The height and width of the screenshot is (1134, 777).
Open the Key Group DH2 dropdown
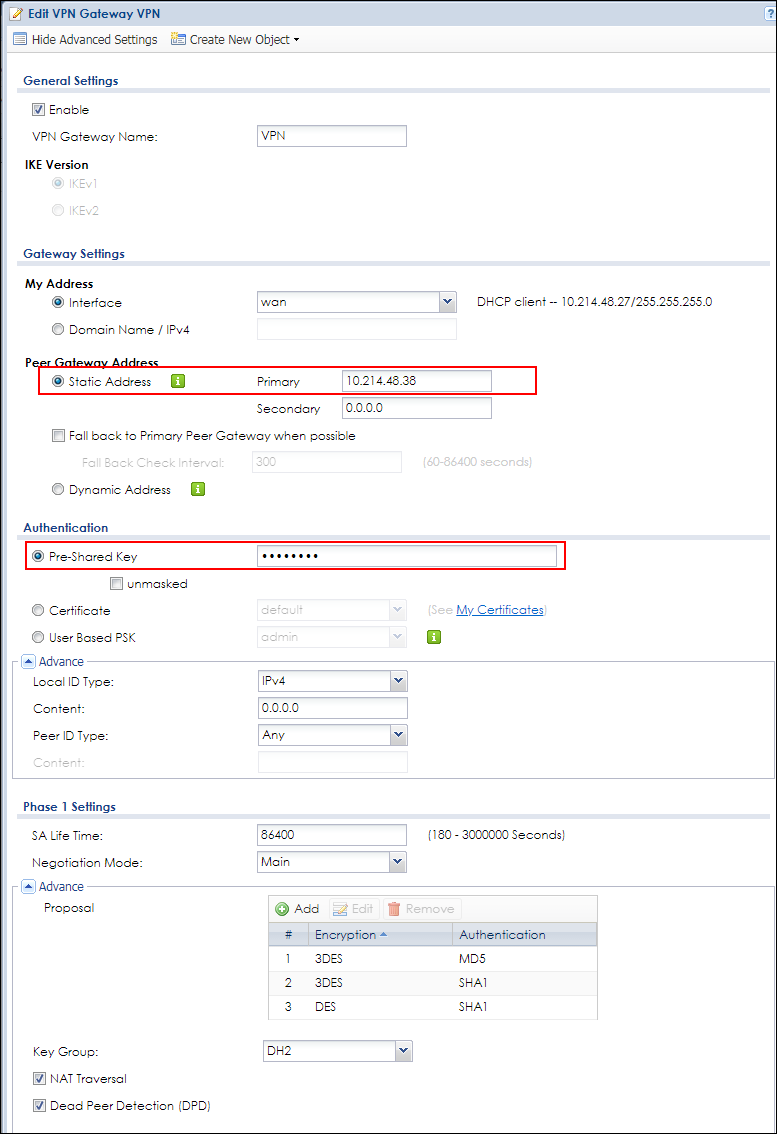(x=402, y=1050)
